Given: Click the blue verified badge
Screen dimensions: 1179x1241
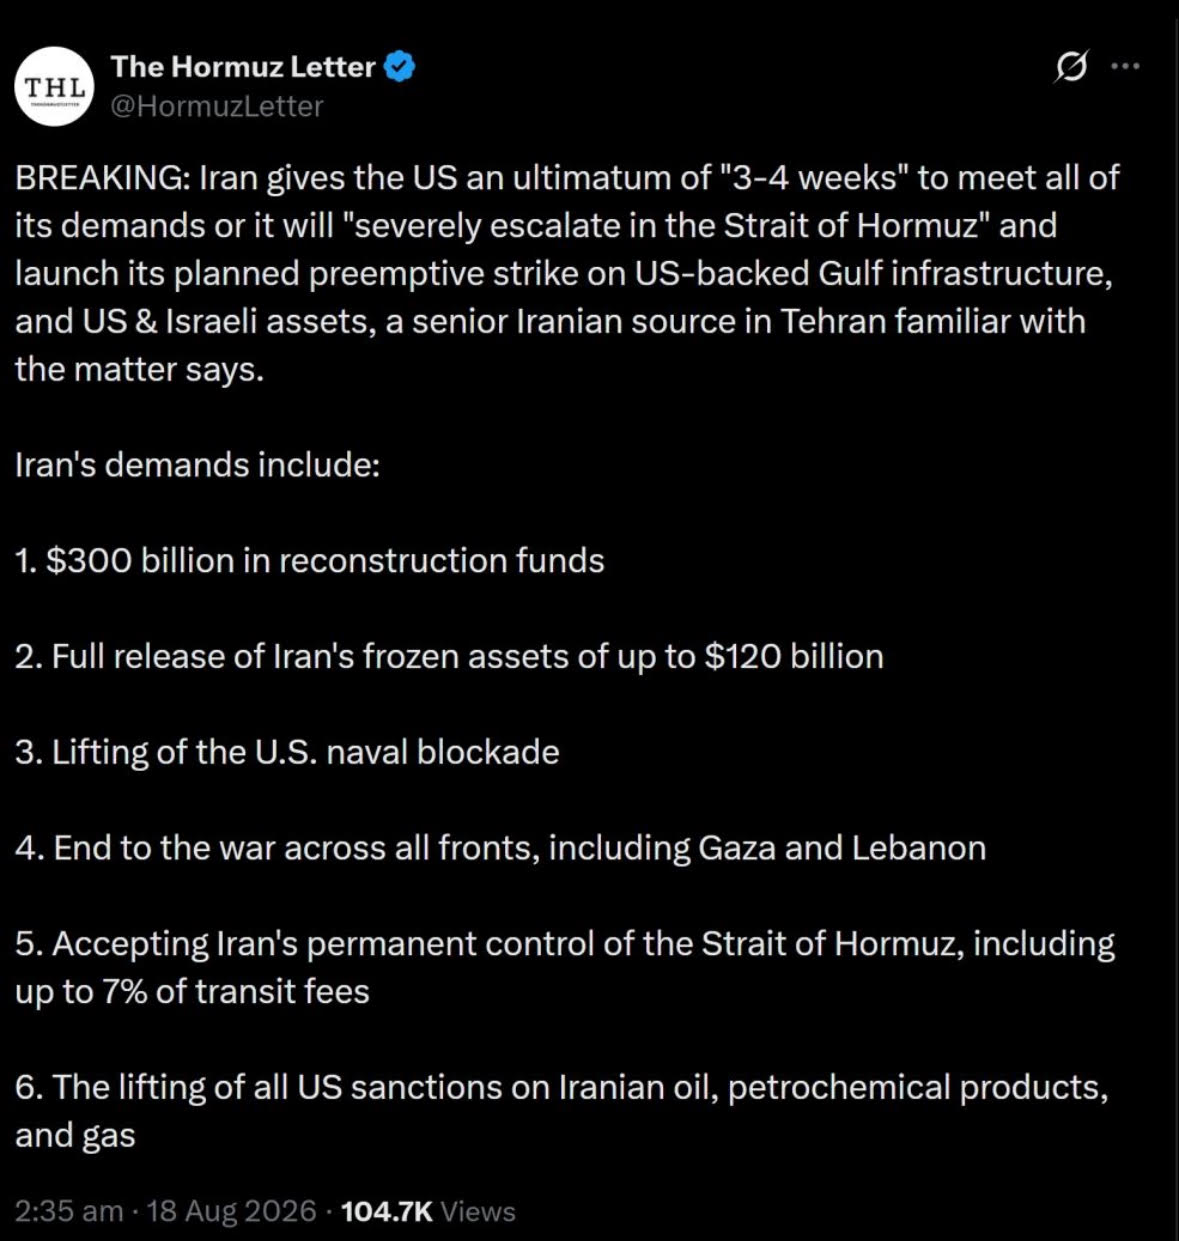Looking at the screenshot, I should point(399,67).
